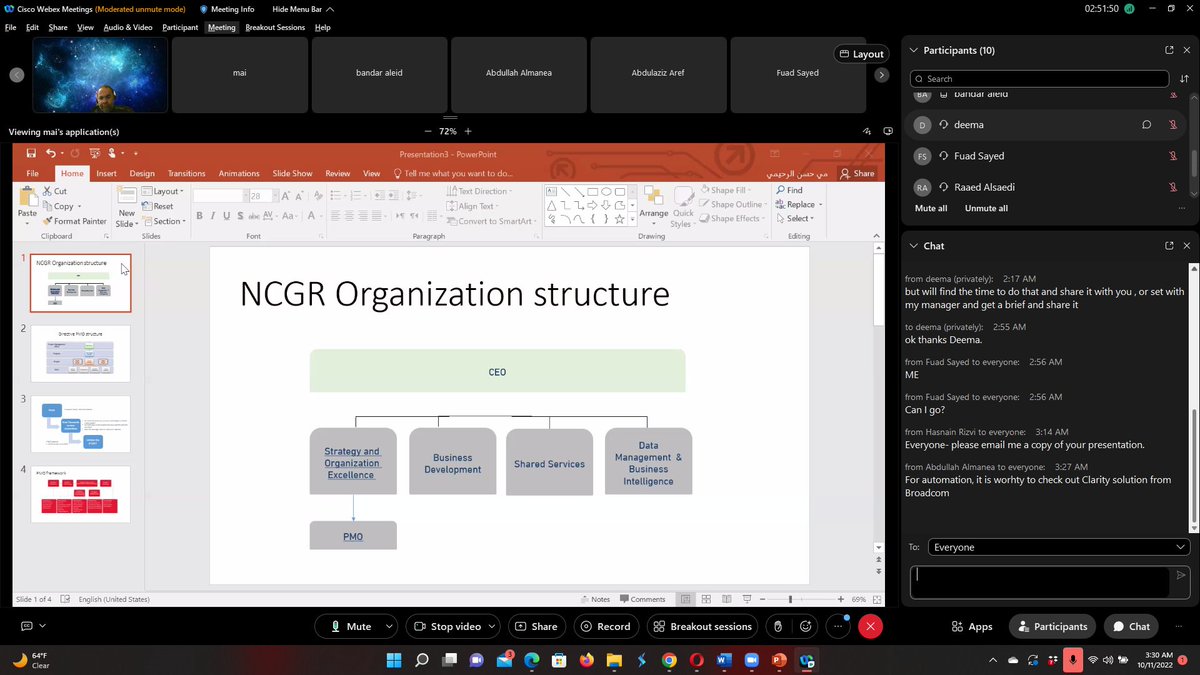This screenshot has height=675, width=1200.
Task: Click the Layout button above video strip
Action: [861, 54]
